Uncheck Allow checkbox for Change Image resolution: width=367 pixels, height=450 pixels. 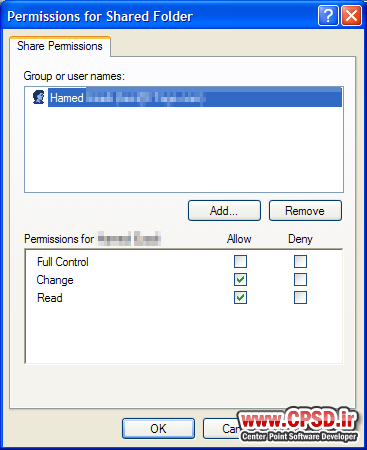pos(240,280)
